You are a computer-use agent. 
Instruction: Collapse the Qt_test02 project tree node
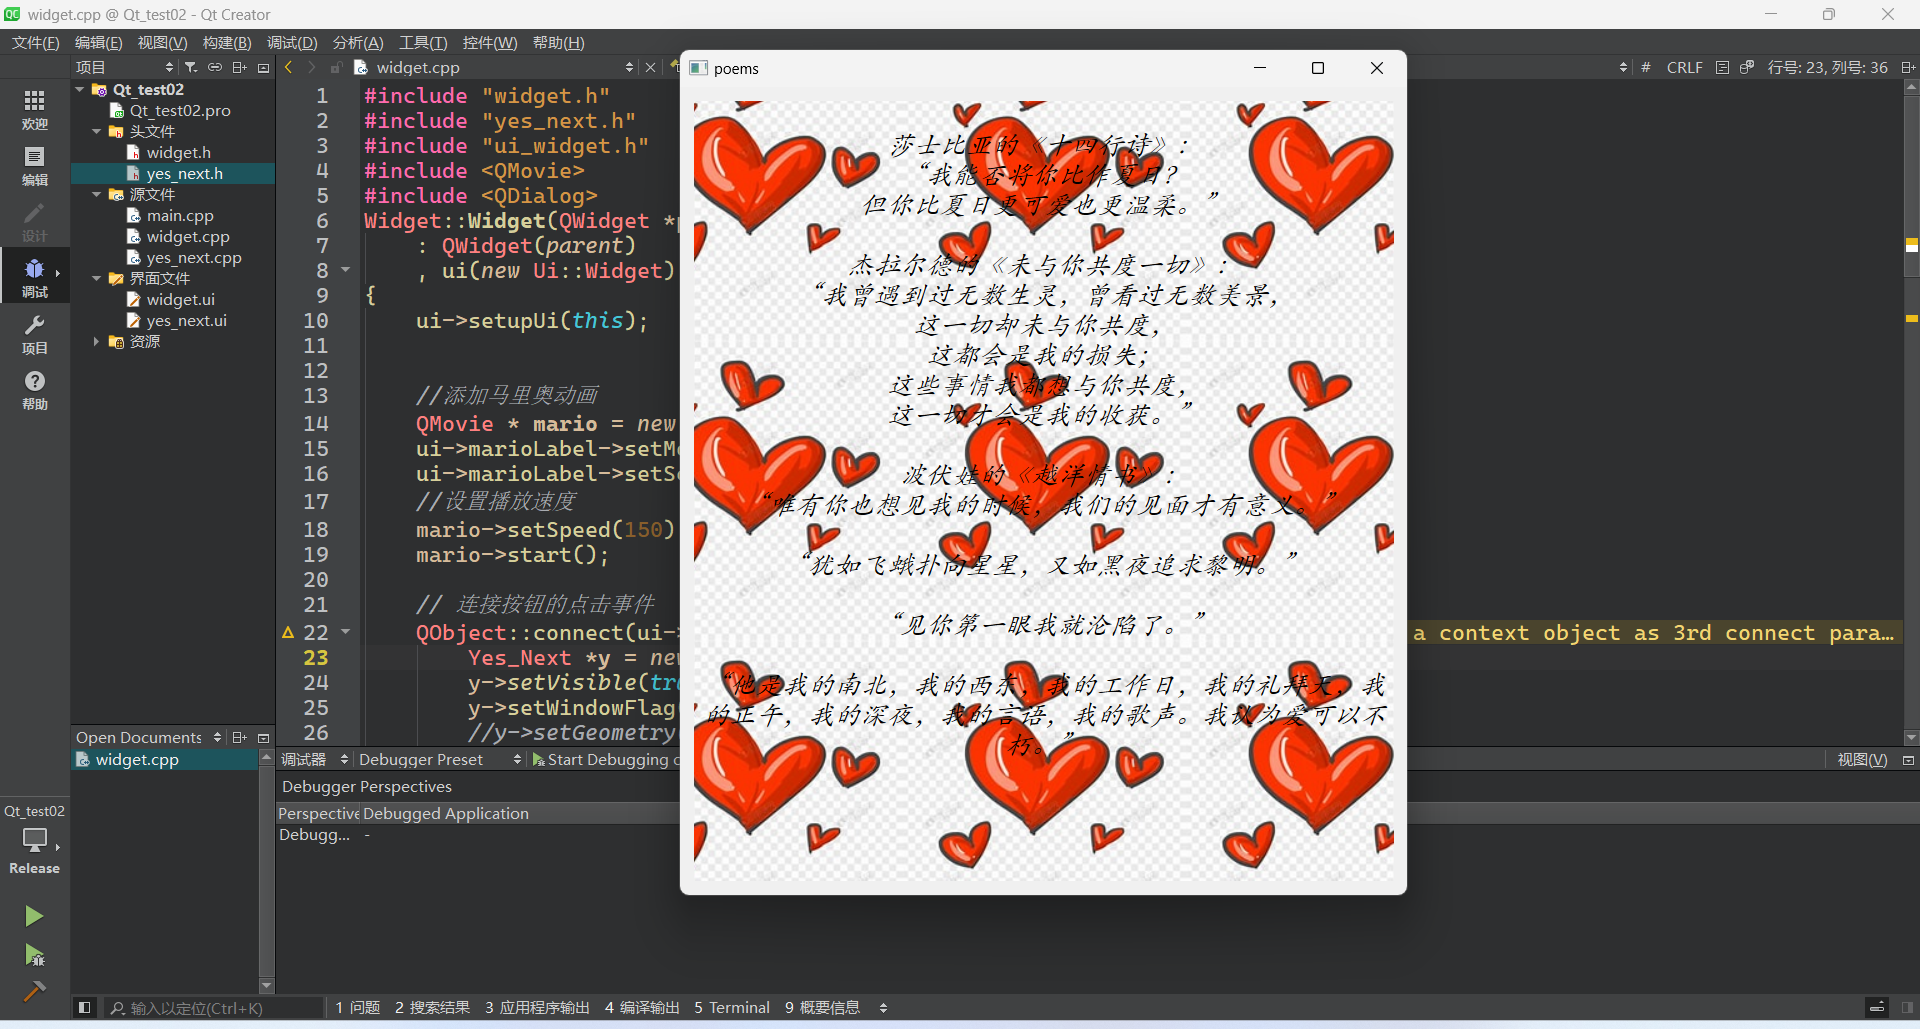coord(80,89)
